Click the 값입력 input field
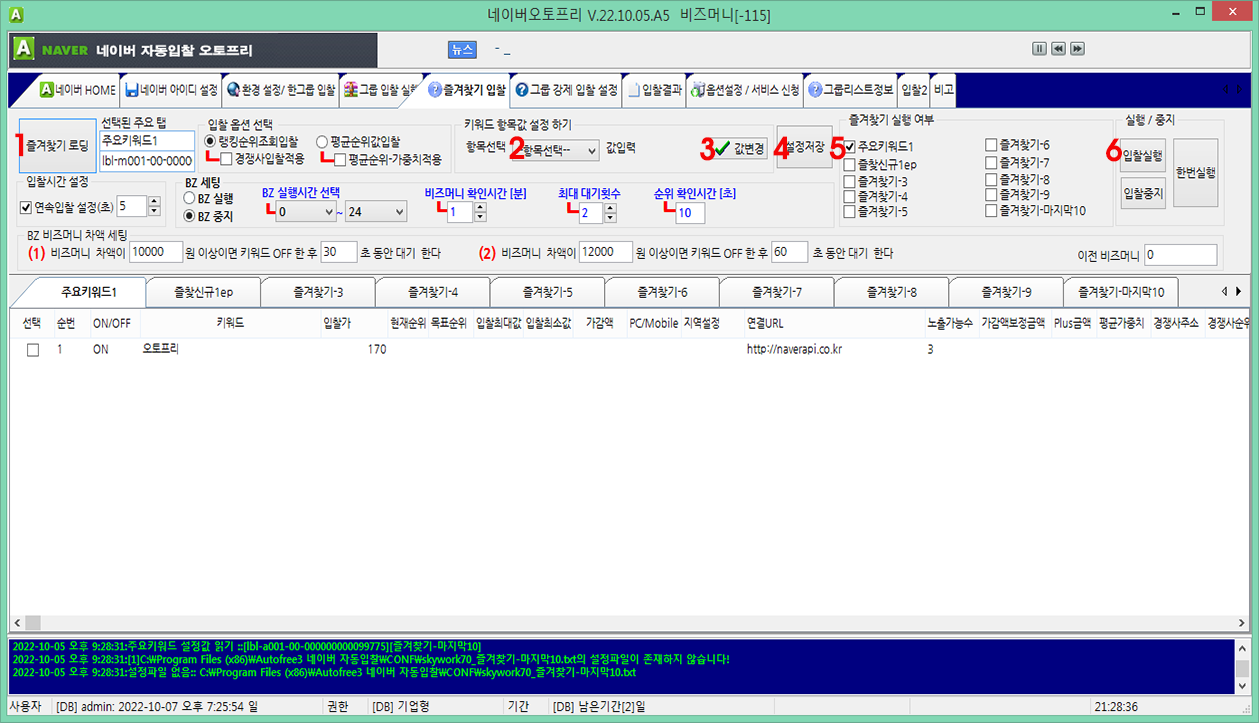 665,150
